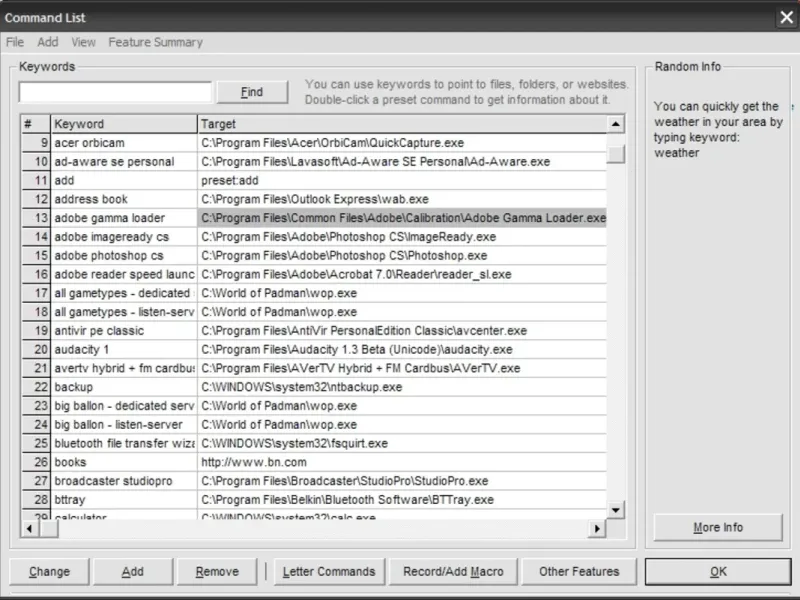Click the scroll down arrow of list
800x600 pixels.
click(x=616, y=510)
